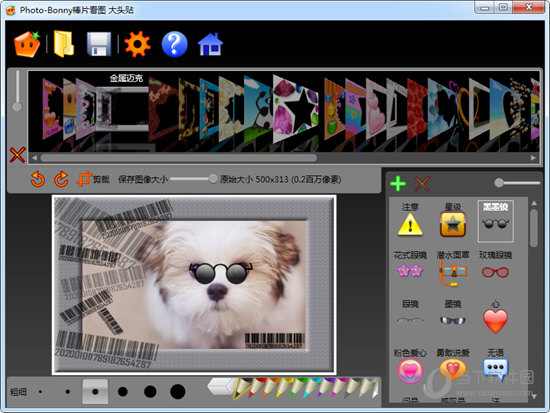Select the 花式眼镜 flower glasses sticker
The image size is (550, 413).
410,265
